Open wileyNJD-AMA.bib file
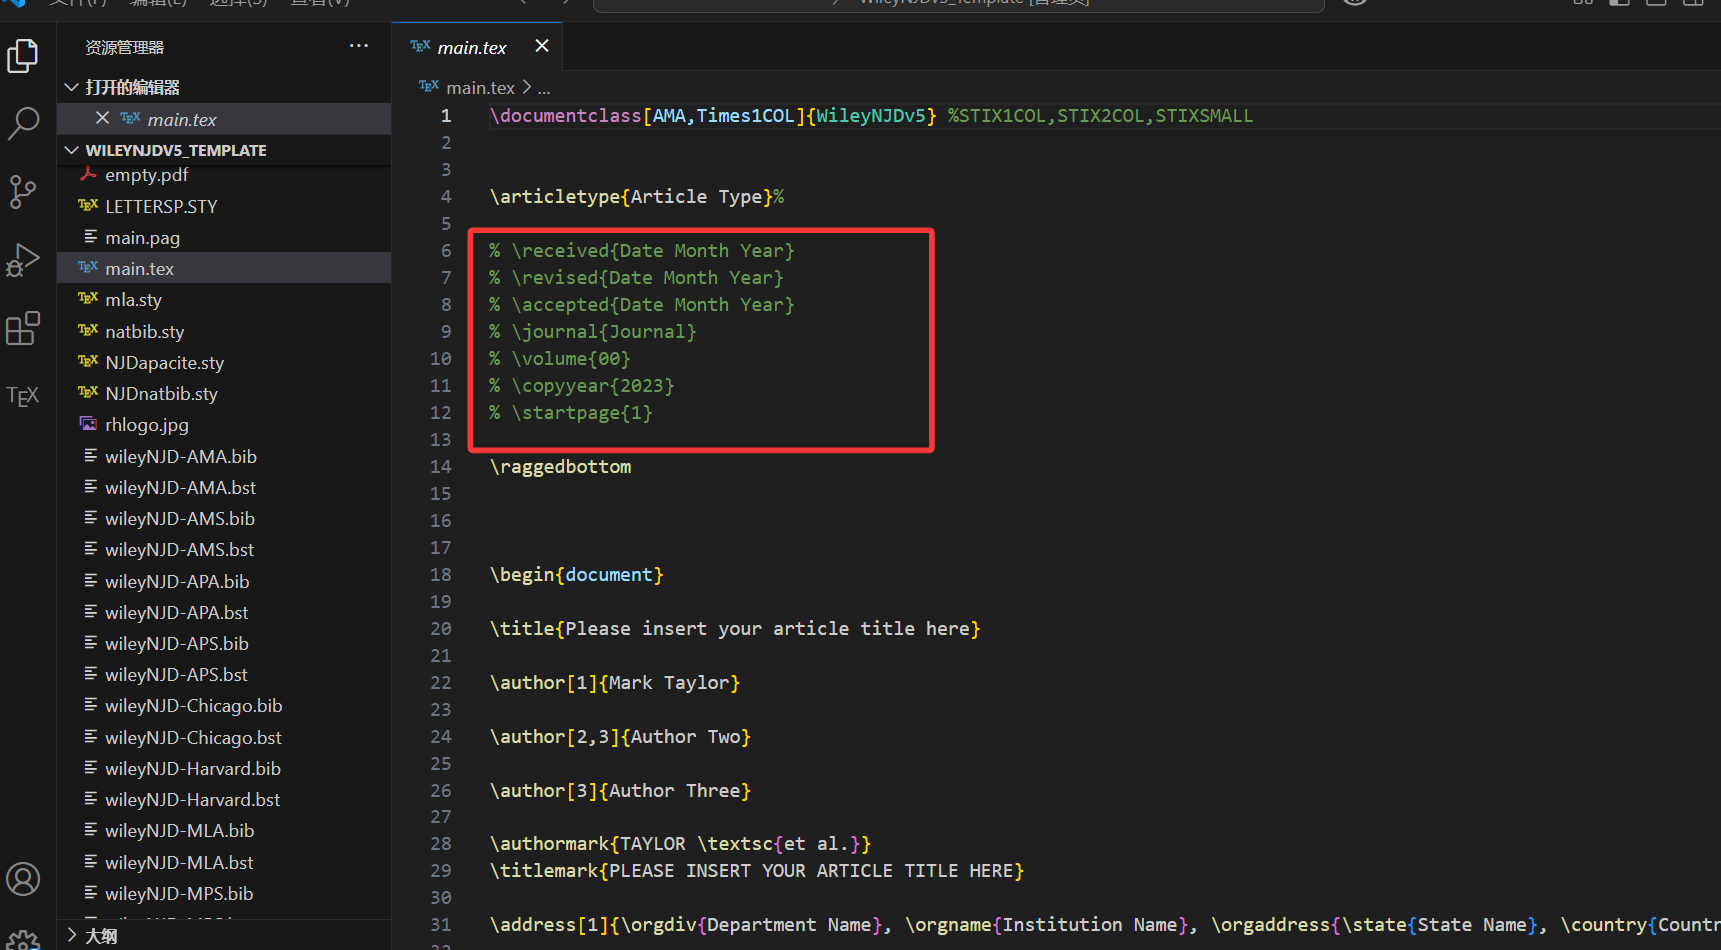This screenshot has width=1721, height=950. coord(224,456)
